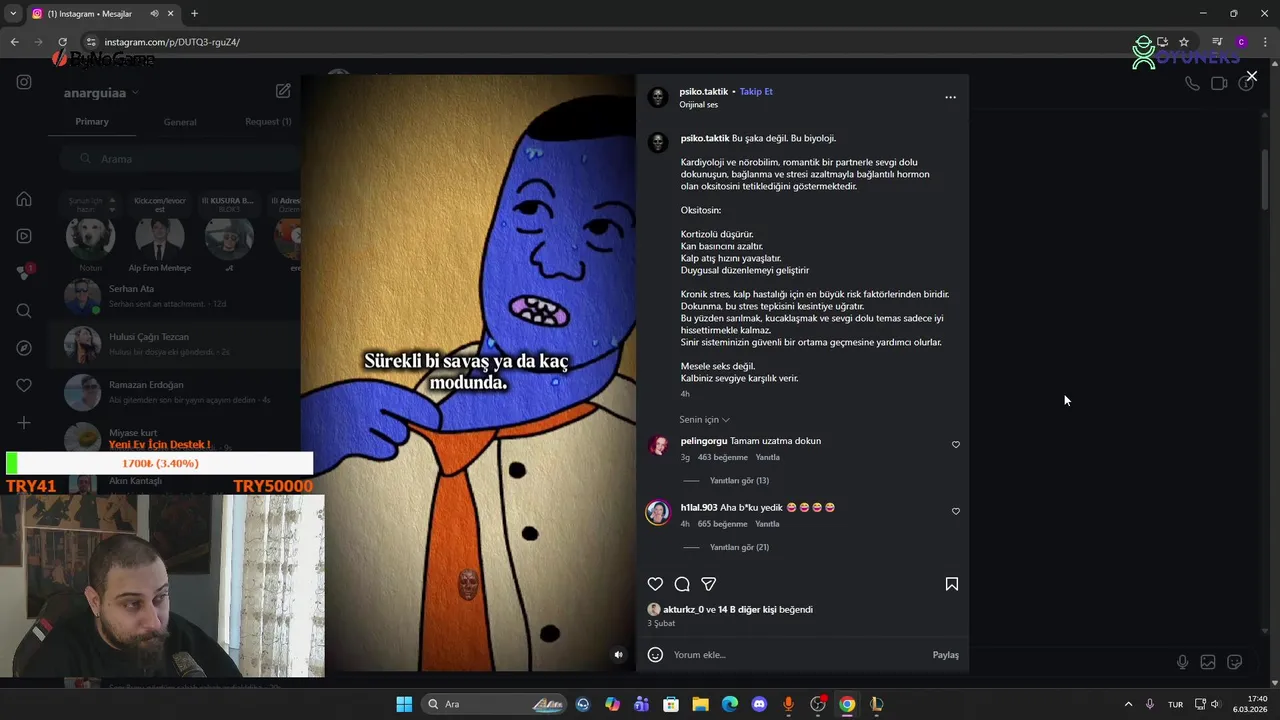Open sticker icon in chat input
Screen dimensions: 1280x720
[x=1235, y=662]
